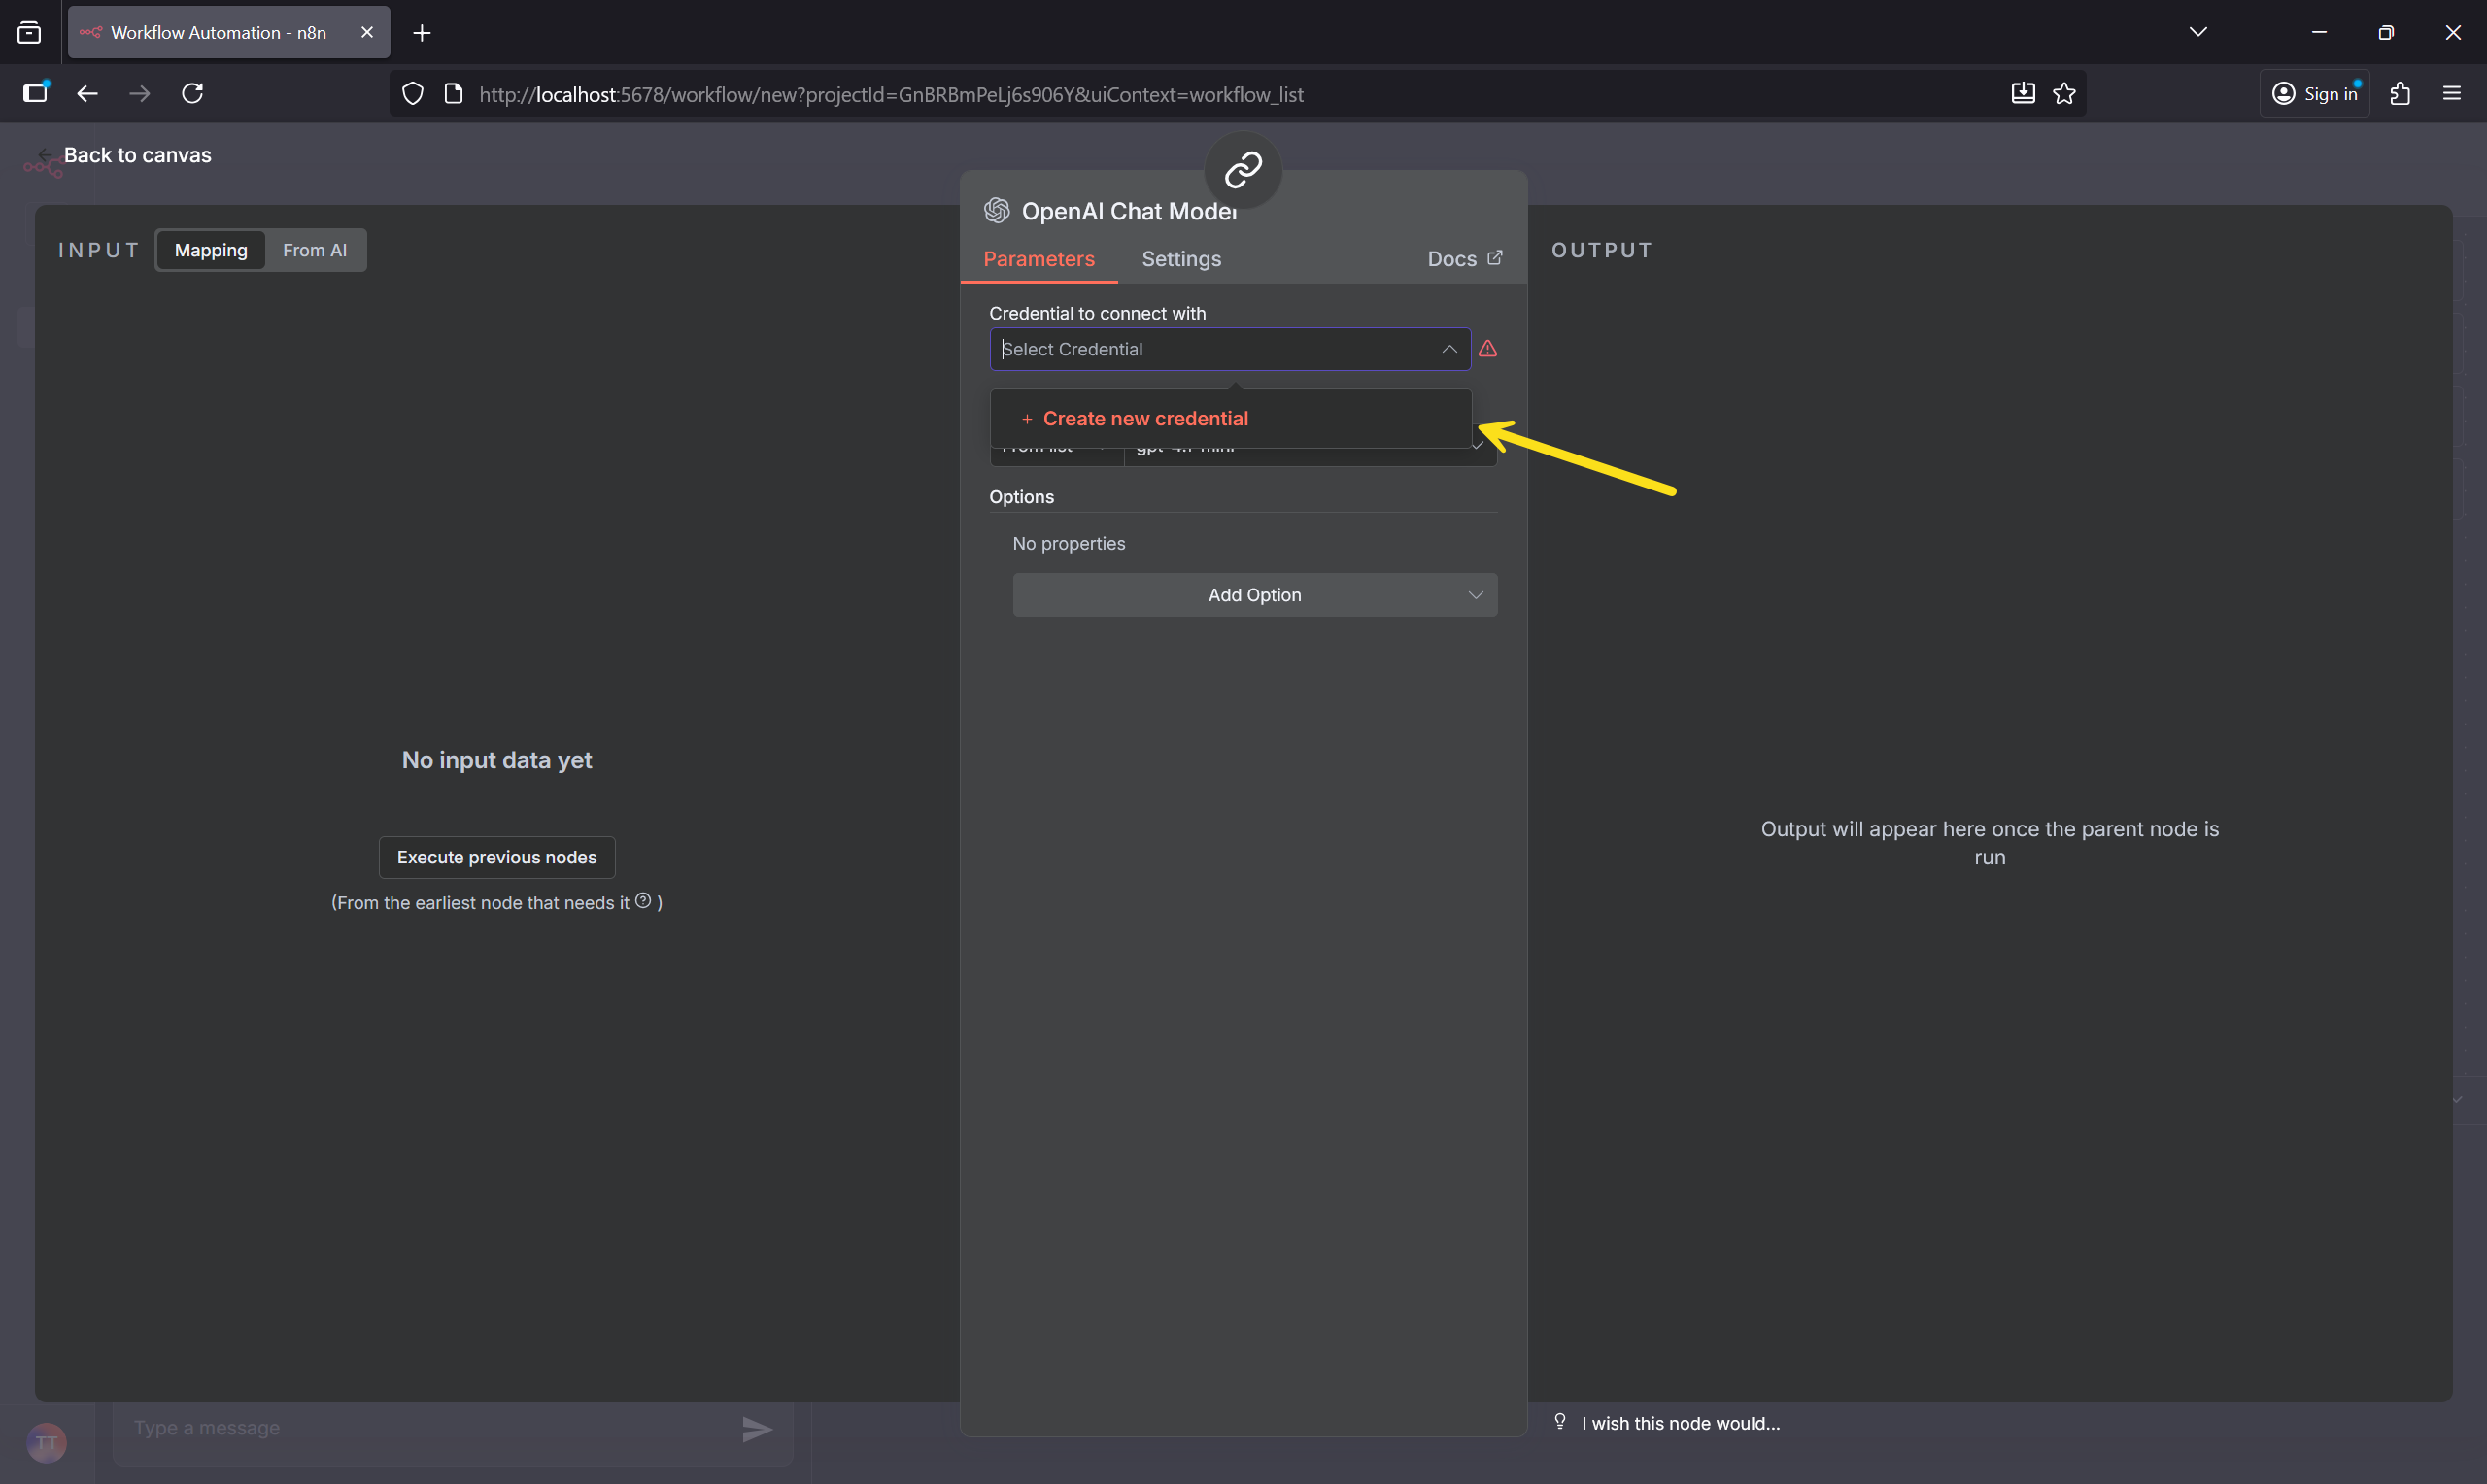This screenshot has height=1484, width=2487.
Task: Click the browser forward arrow
Action: tap(140, 93)
